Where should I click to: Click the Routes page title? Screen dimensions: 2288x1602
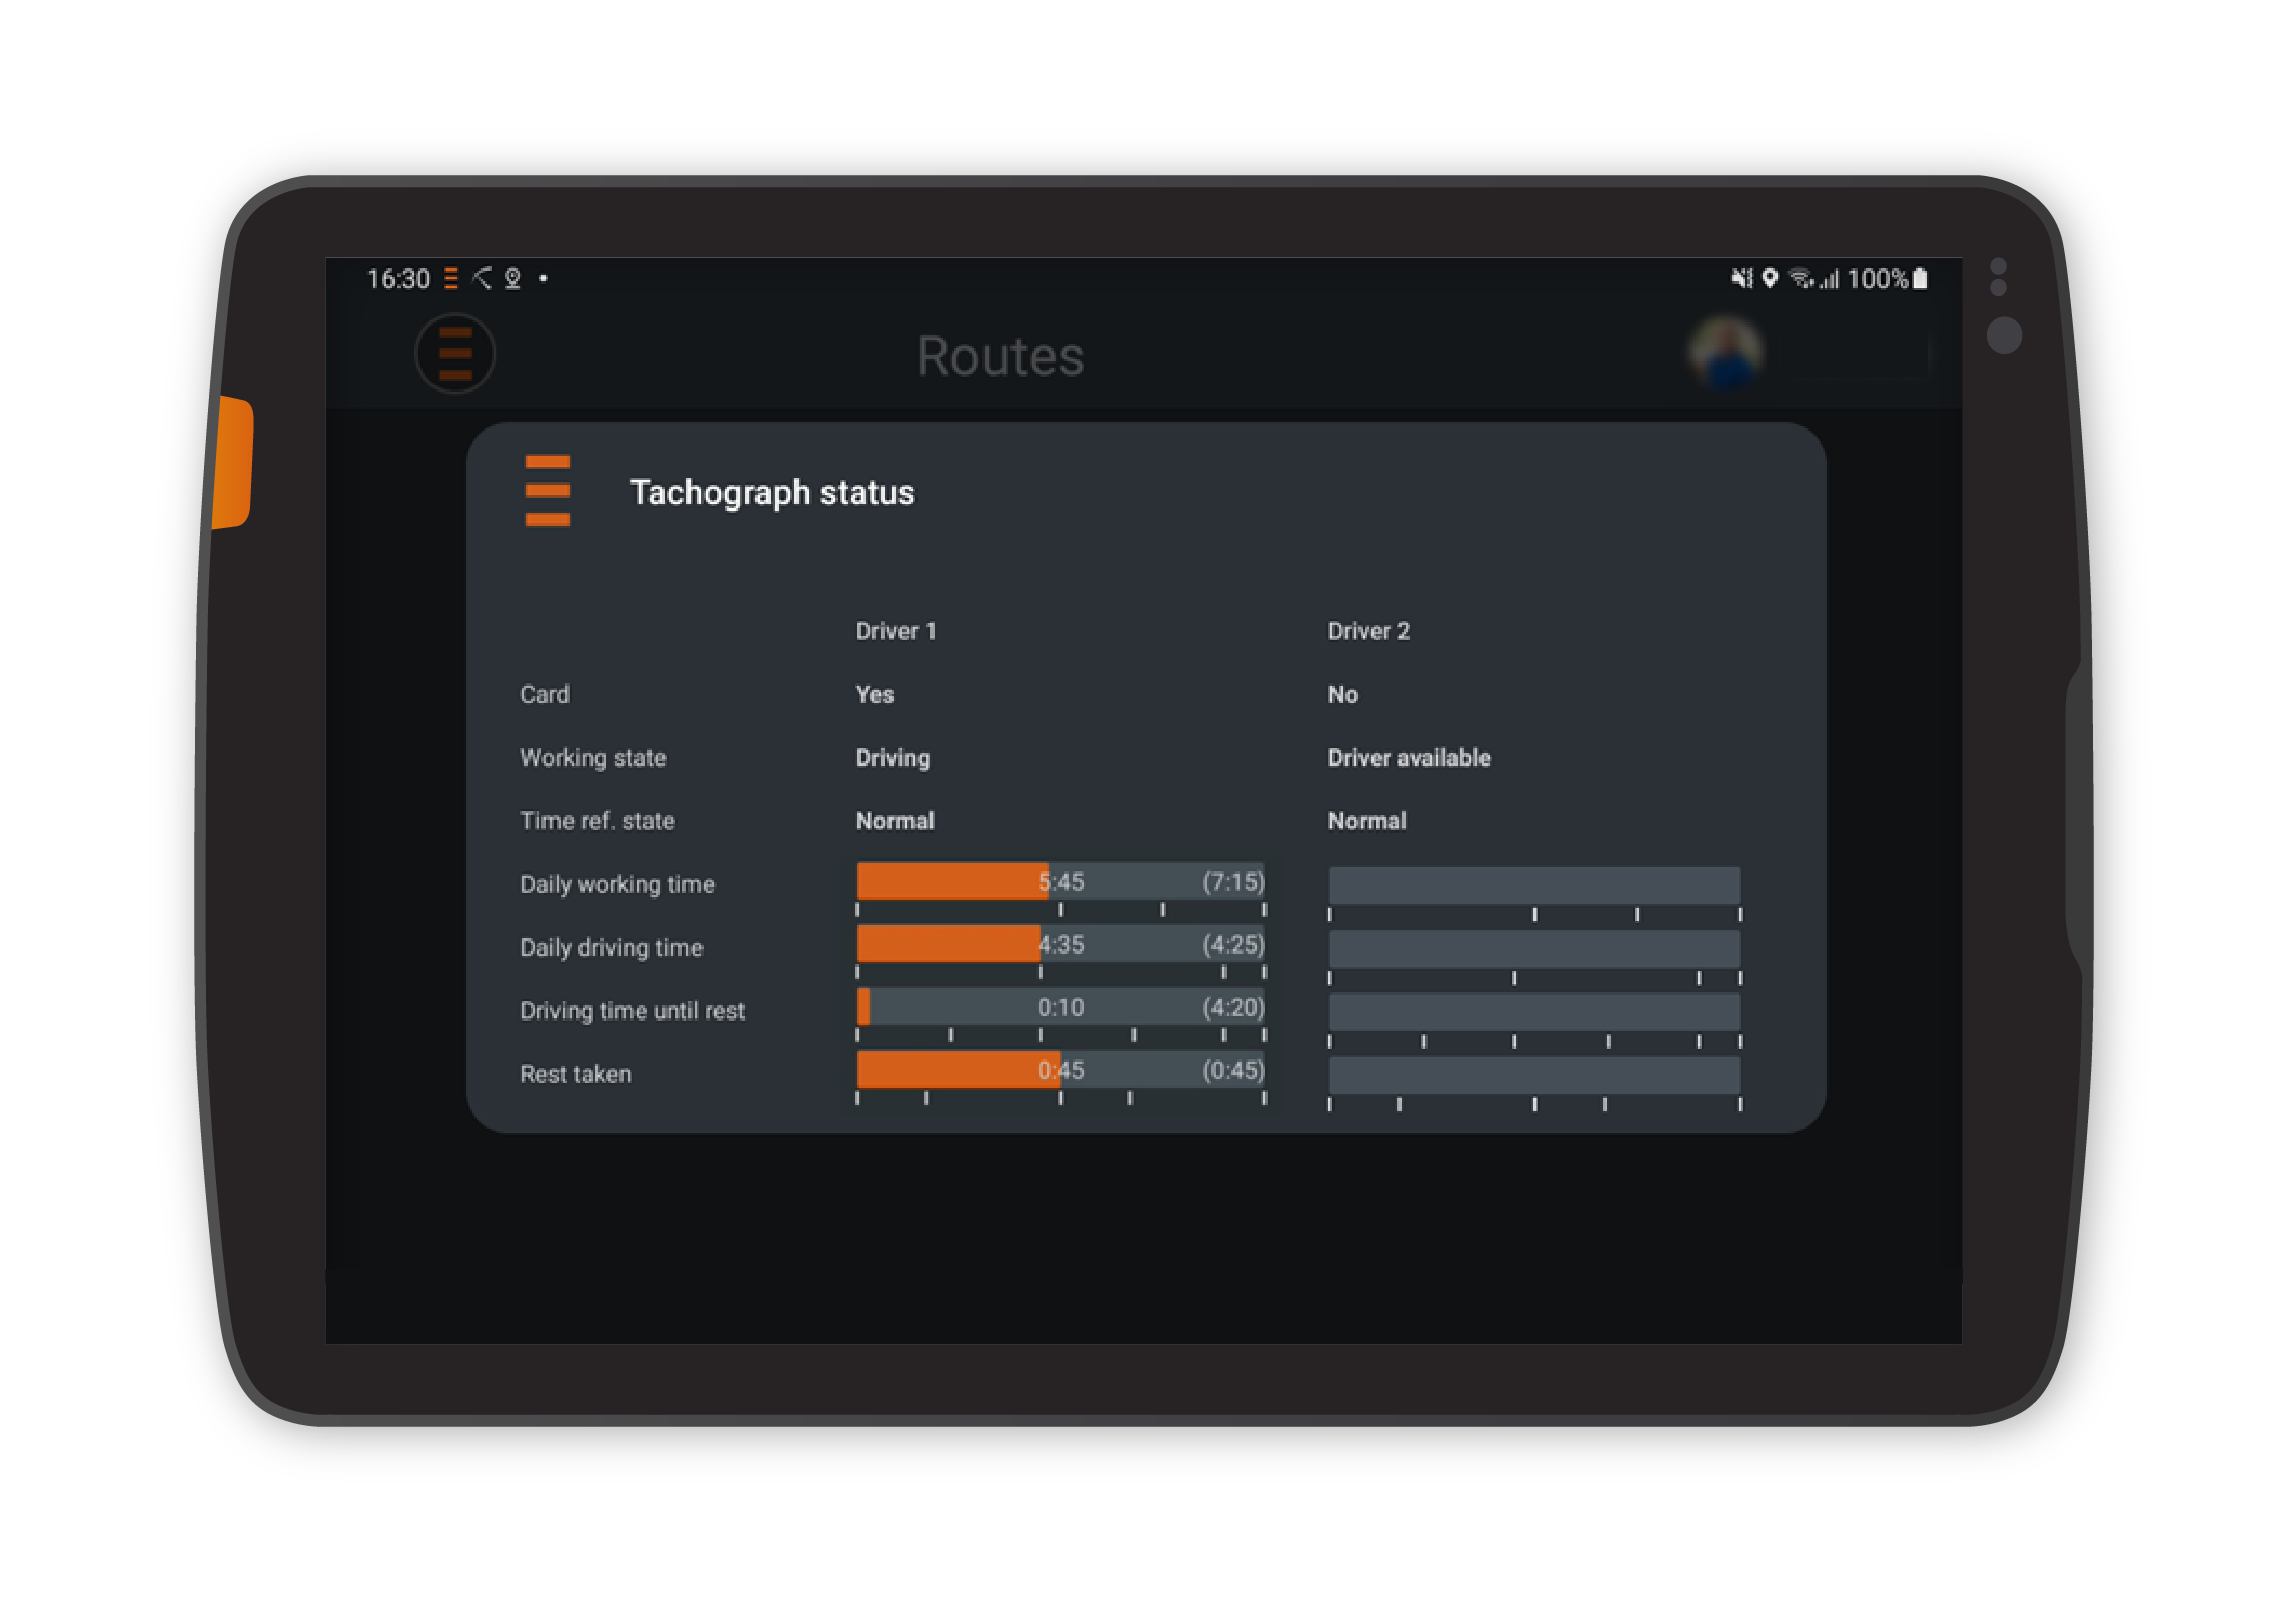pyautogui.click(x=1000, y=356)
